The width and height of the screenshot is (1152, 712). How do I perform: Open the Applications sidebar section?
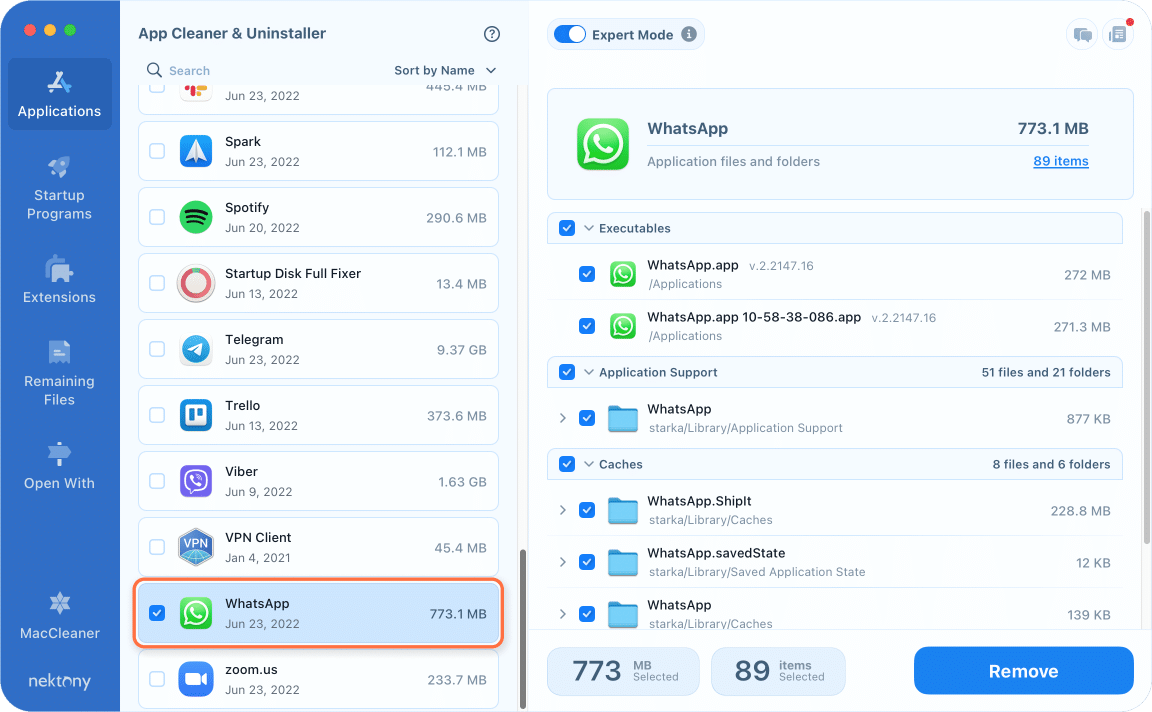pos(60,94)
